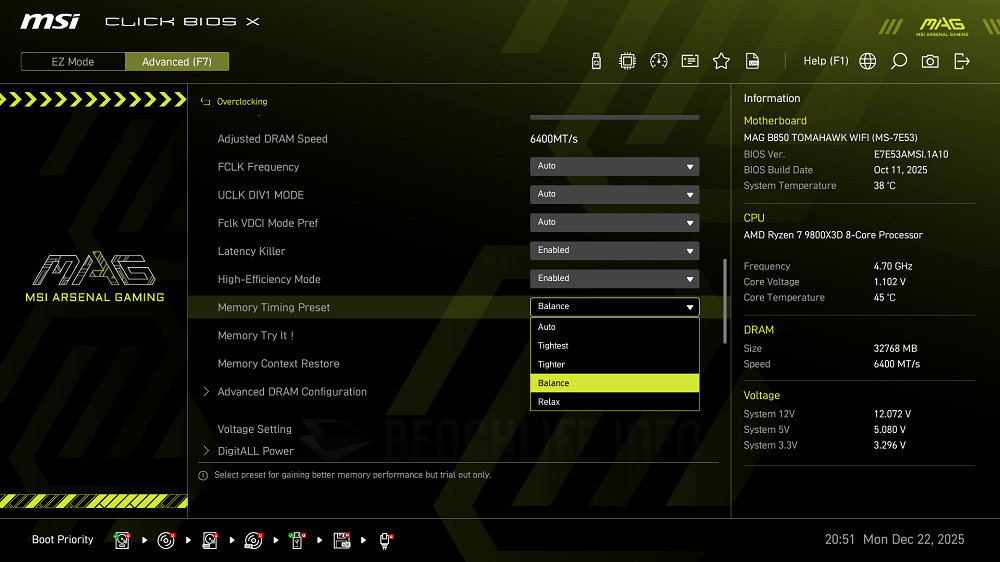
Task: Select the Tightest timing preset option
Action: click(614, 346)
